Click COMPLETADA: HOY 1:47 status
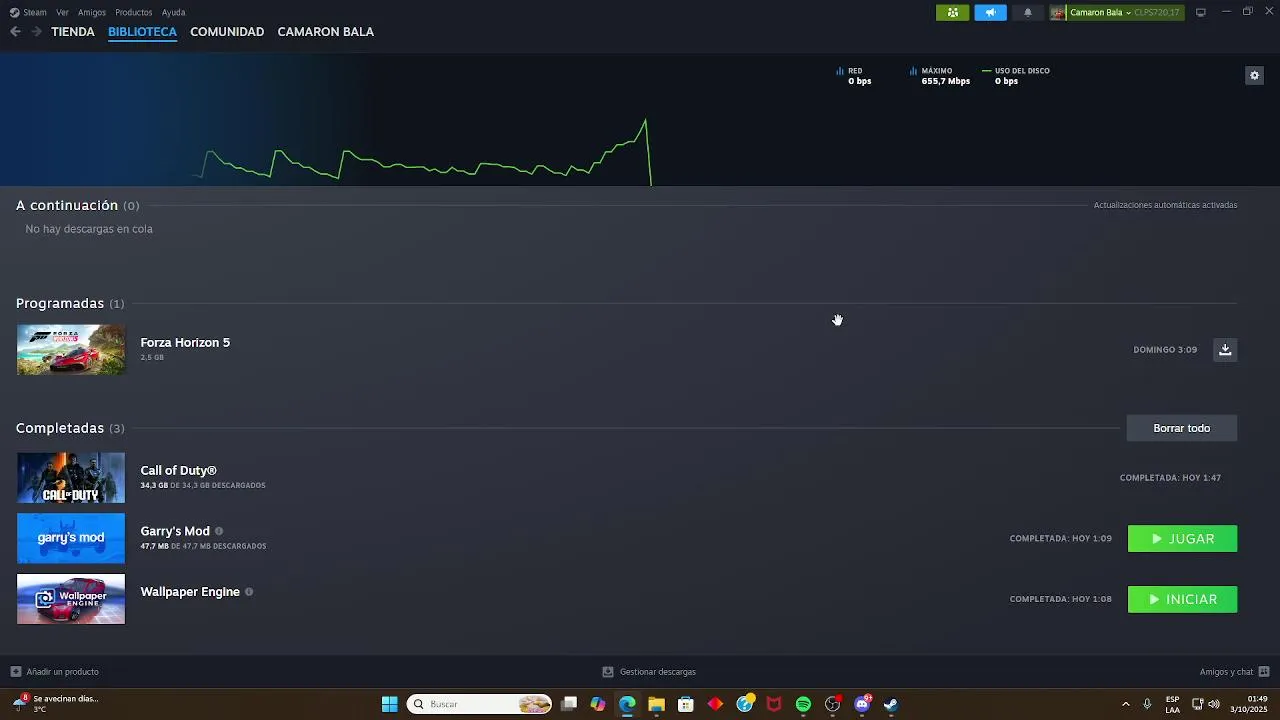Image resolution: width=1280 pixels, height=720 pixels. (1170, 478)
